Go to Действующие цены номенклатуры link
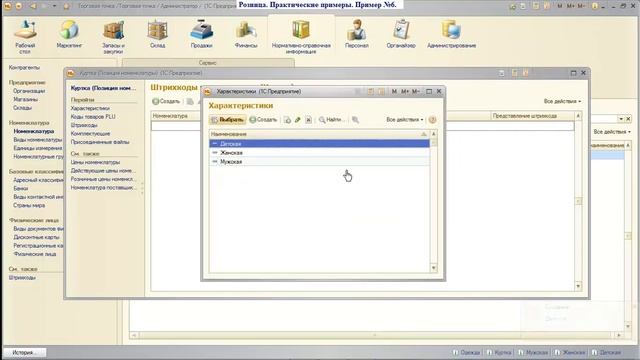 pos(102,171)
